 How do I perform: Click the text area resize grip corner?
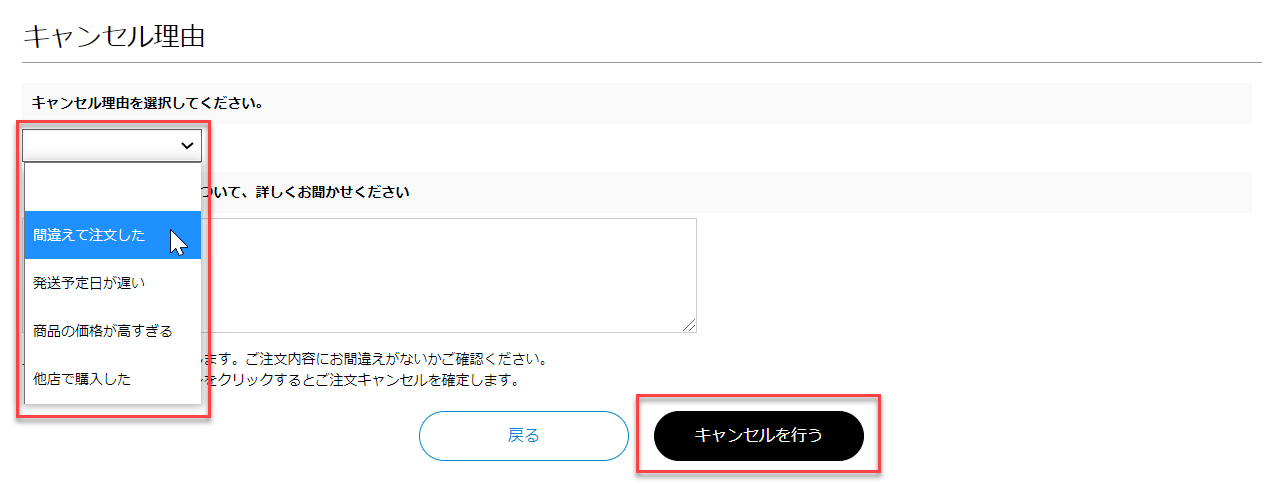[690, 326]
